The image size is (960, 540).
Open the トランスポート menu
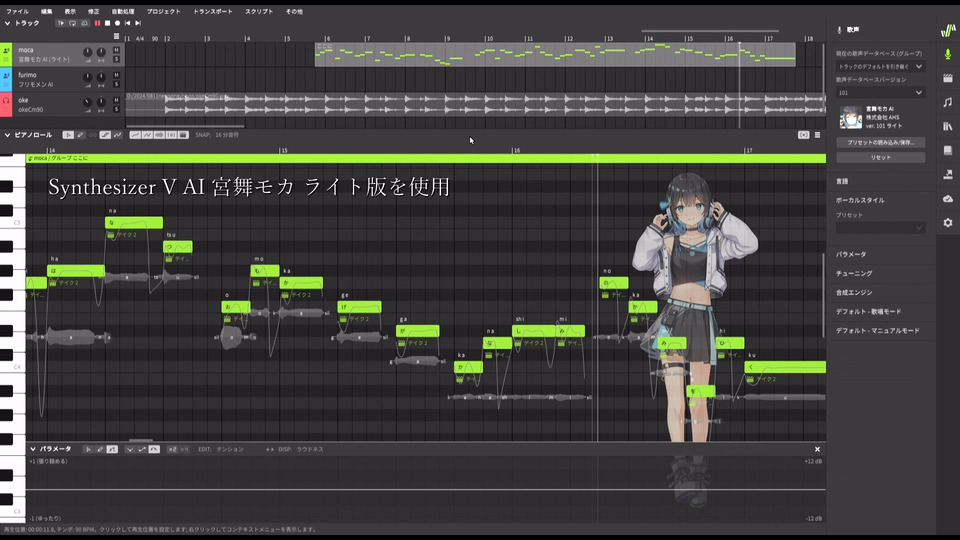point(212,11)
